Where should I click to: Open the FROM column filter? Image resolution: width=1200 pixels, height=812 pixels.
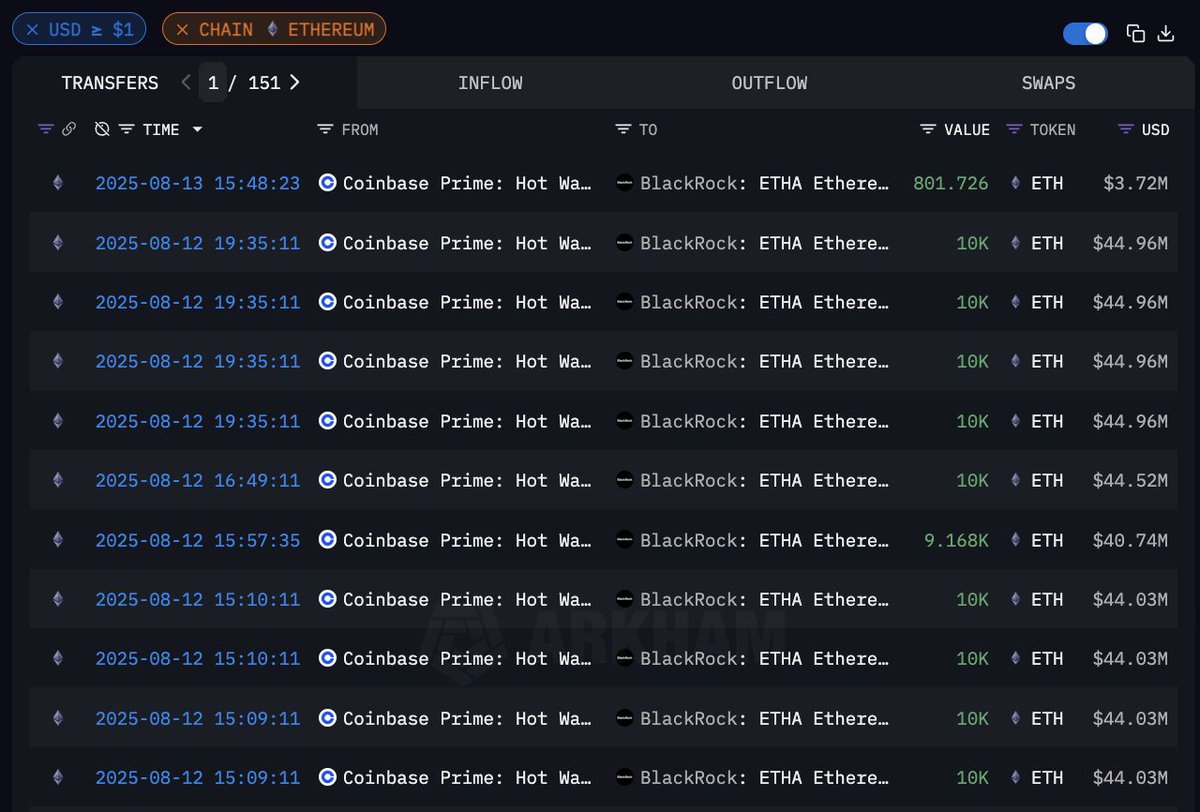coord(325,129)
